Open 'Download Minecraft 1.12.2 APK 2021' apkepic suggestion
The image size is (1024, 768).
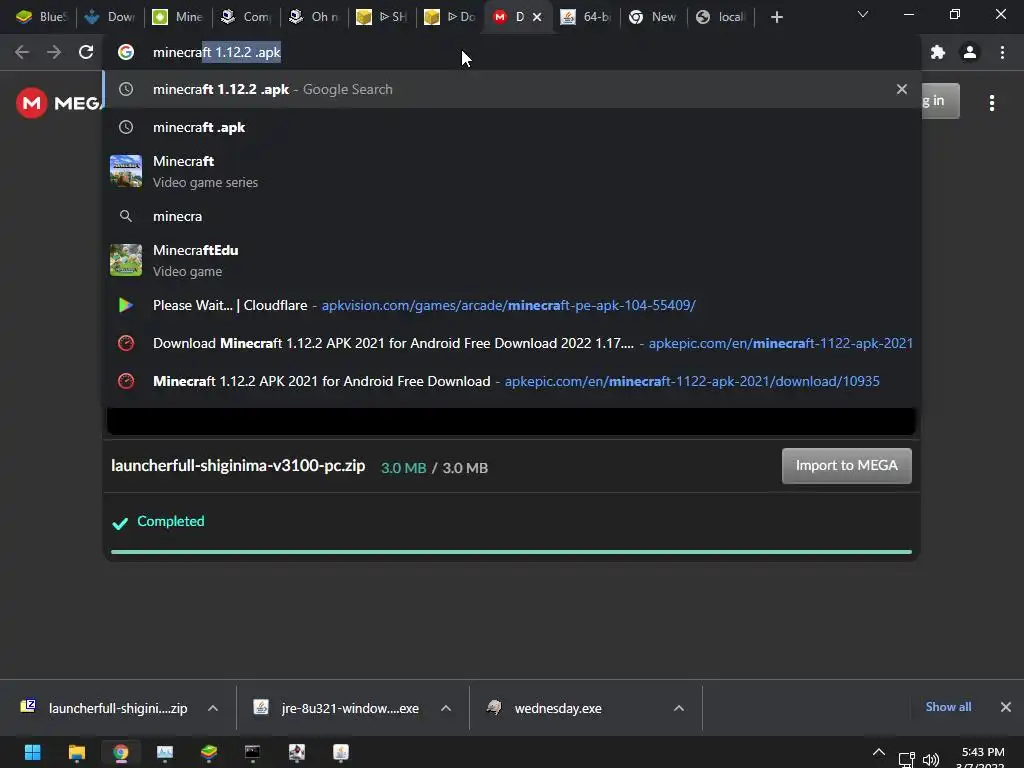tap(512, 343)
